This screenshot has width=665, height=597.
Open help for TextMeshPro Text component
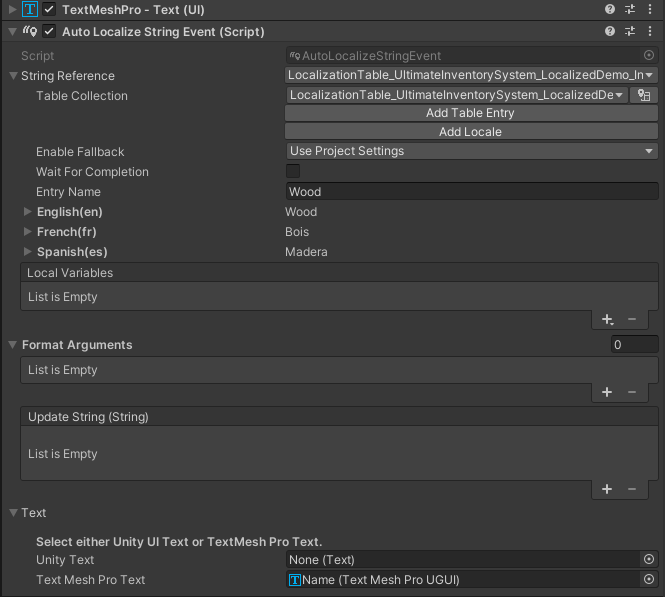pos(610,9)
